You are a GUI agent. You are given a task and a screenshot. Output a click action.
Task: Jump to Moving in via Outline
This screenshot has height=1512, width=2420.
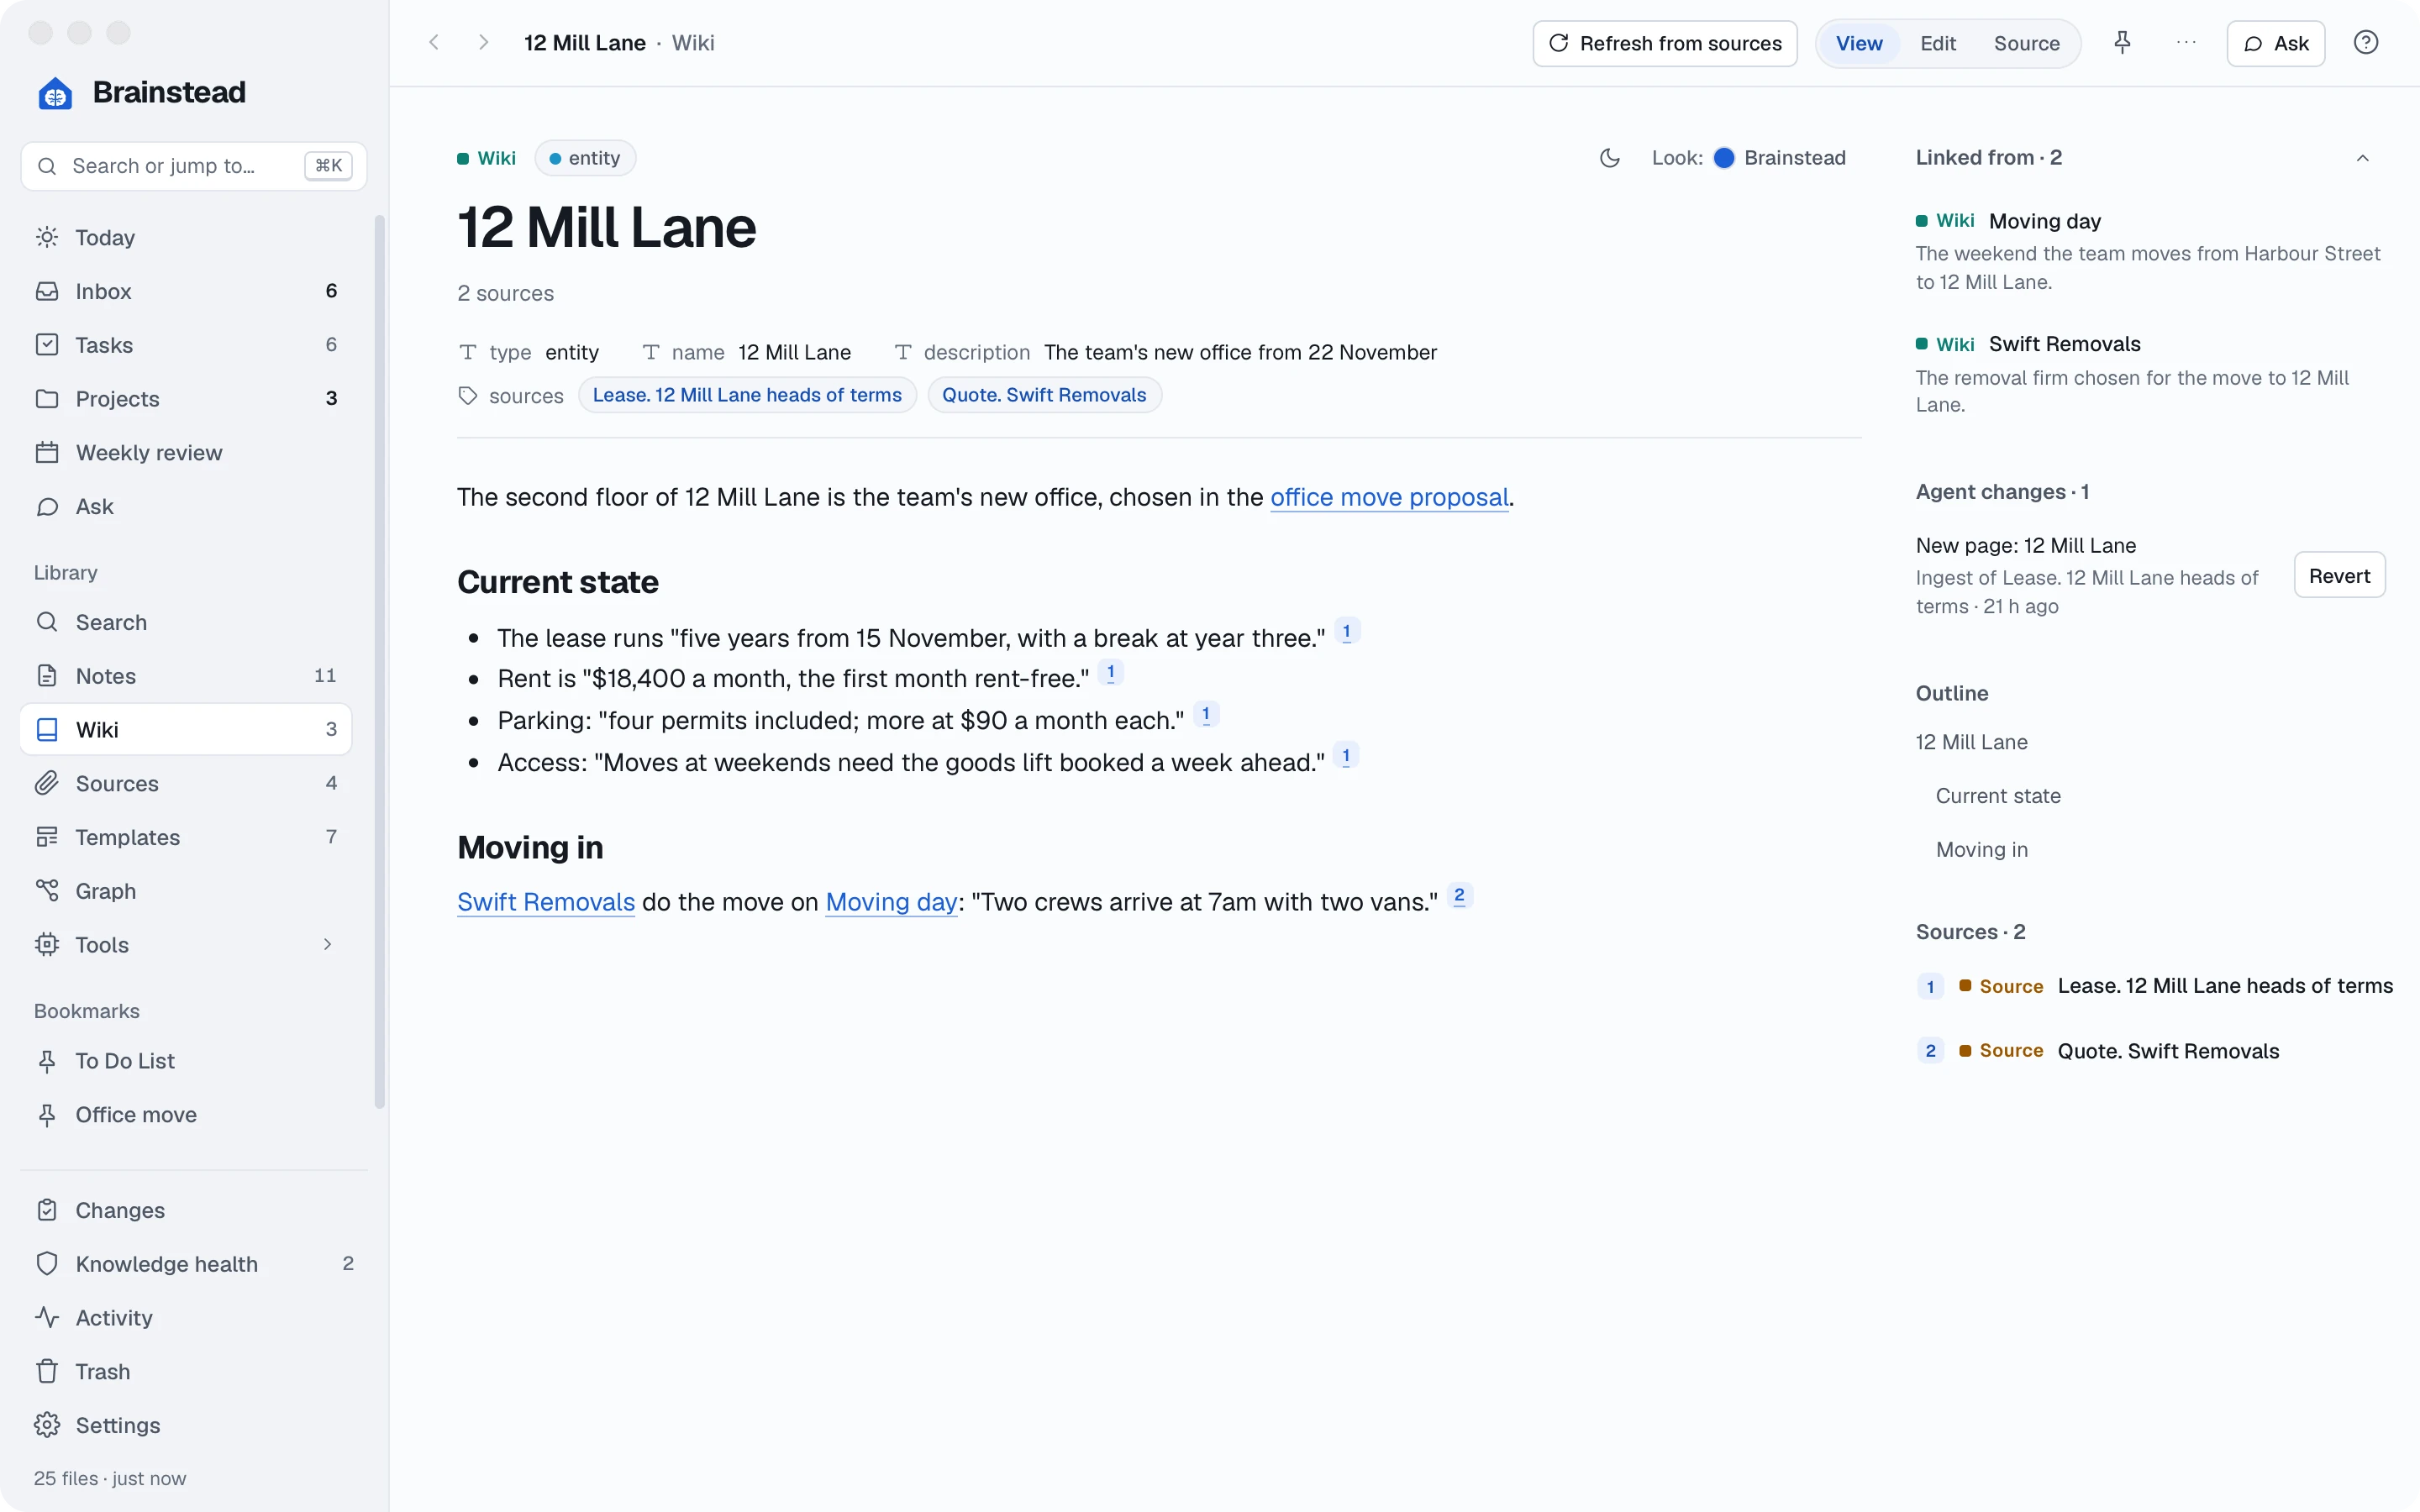(1981, 849)
